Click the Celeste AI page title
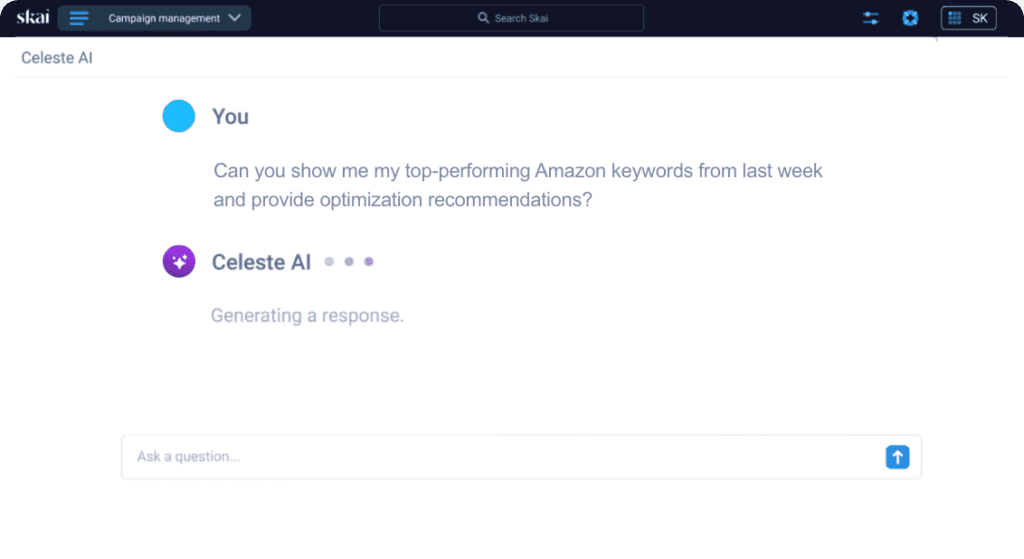This screenshot has width=1024, height=559. [x=57, y=58]
